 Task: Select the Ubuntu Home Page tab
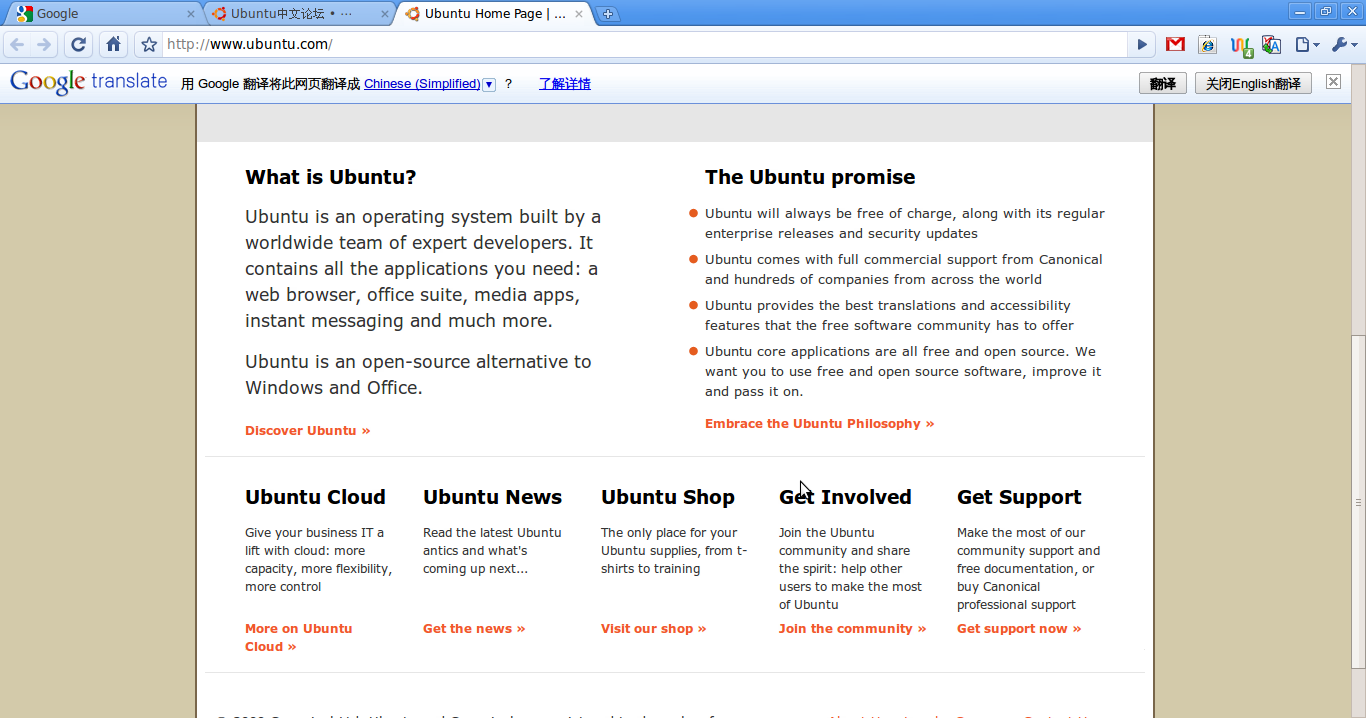click(493, 14)
